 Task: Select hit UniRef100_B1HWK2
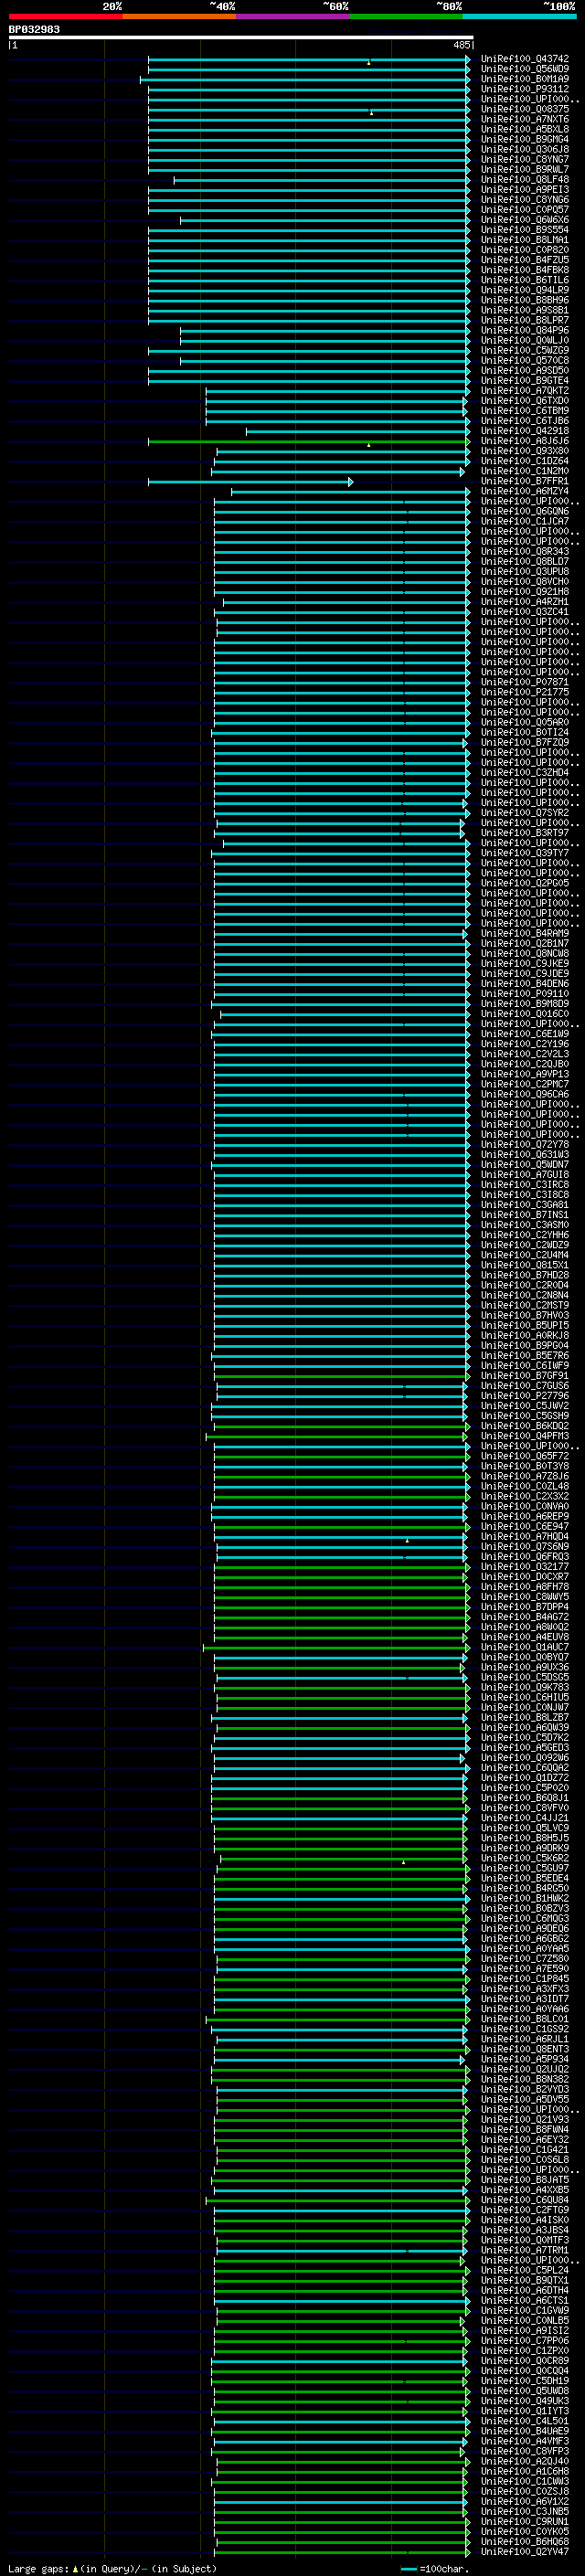pos(524,1899)
